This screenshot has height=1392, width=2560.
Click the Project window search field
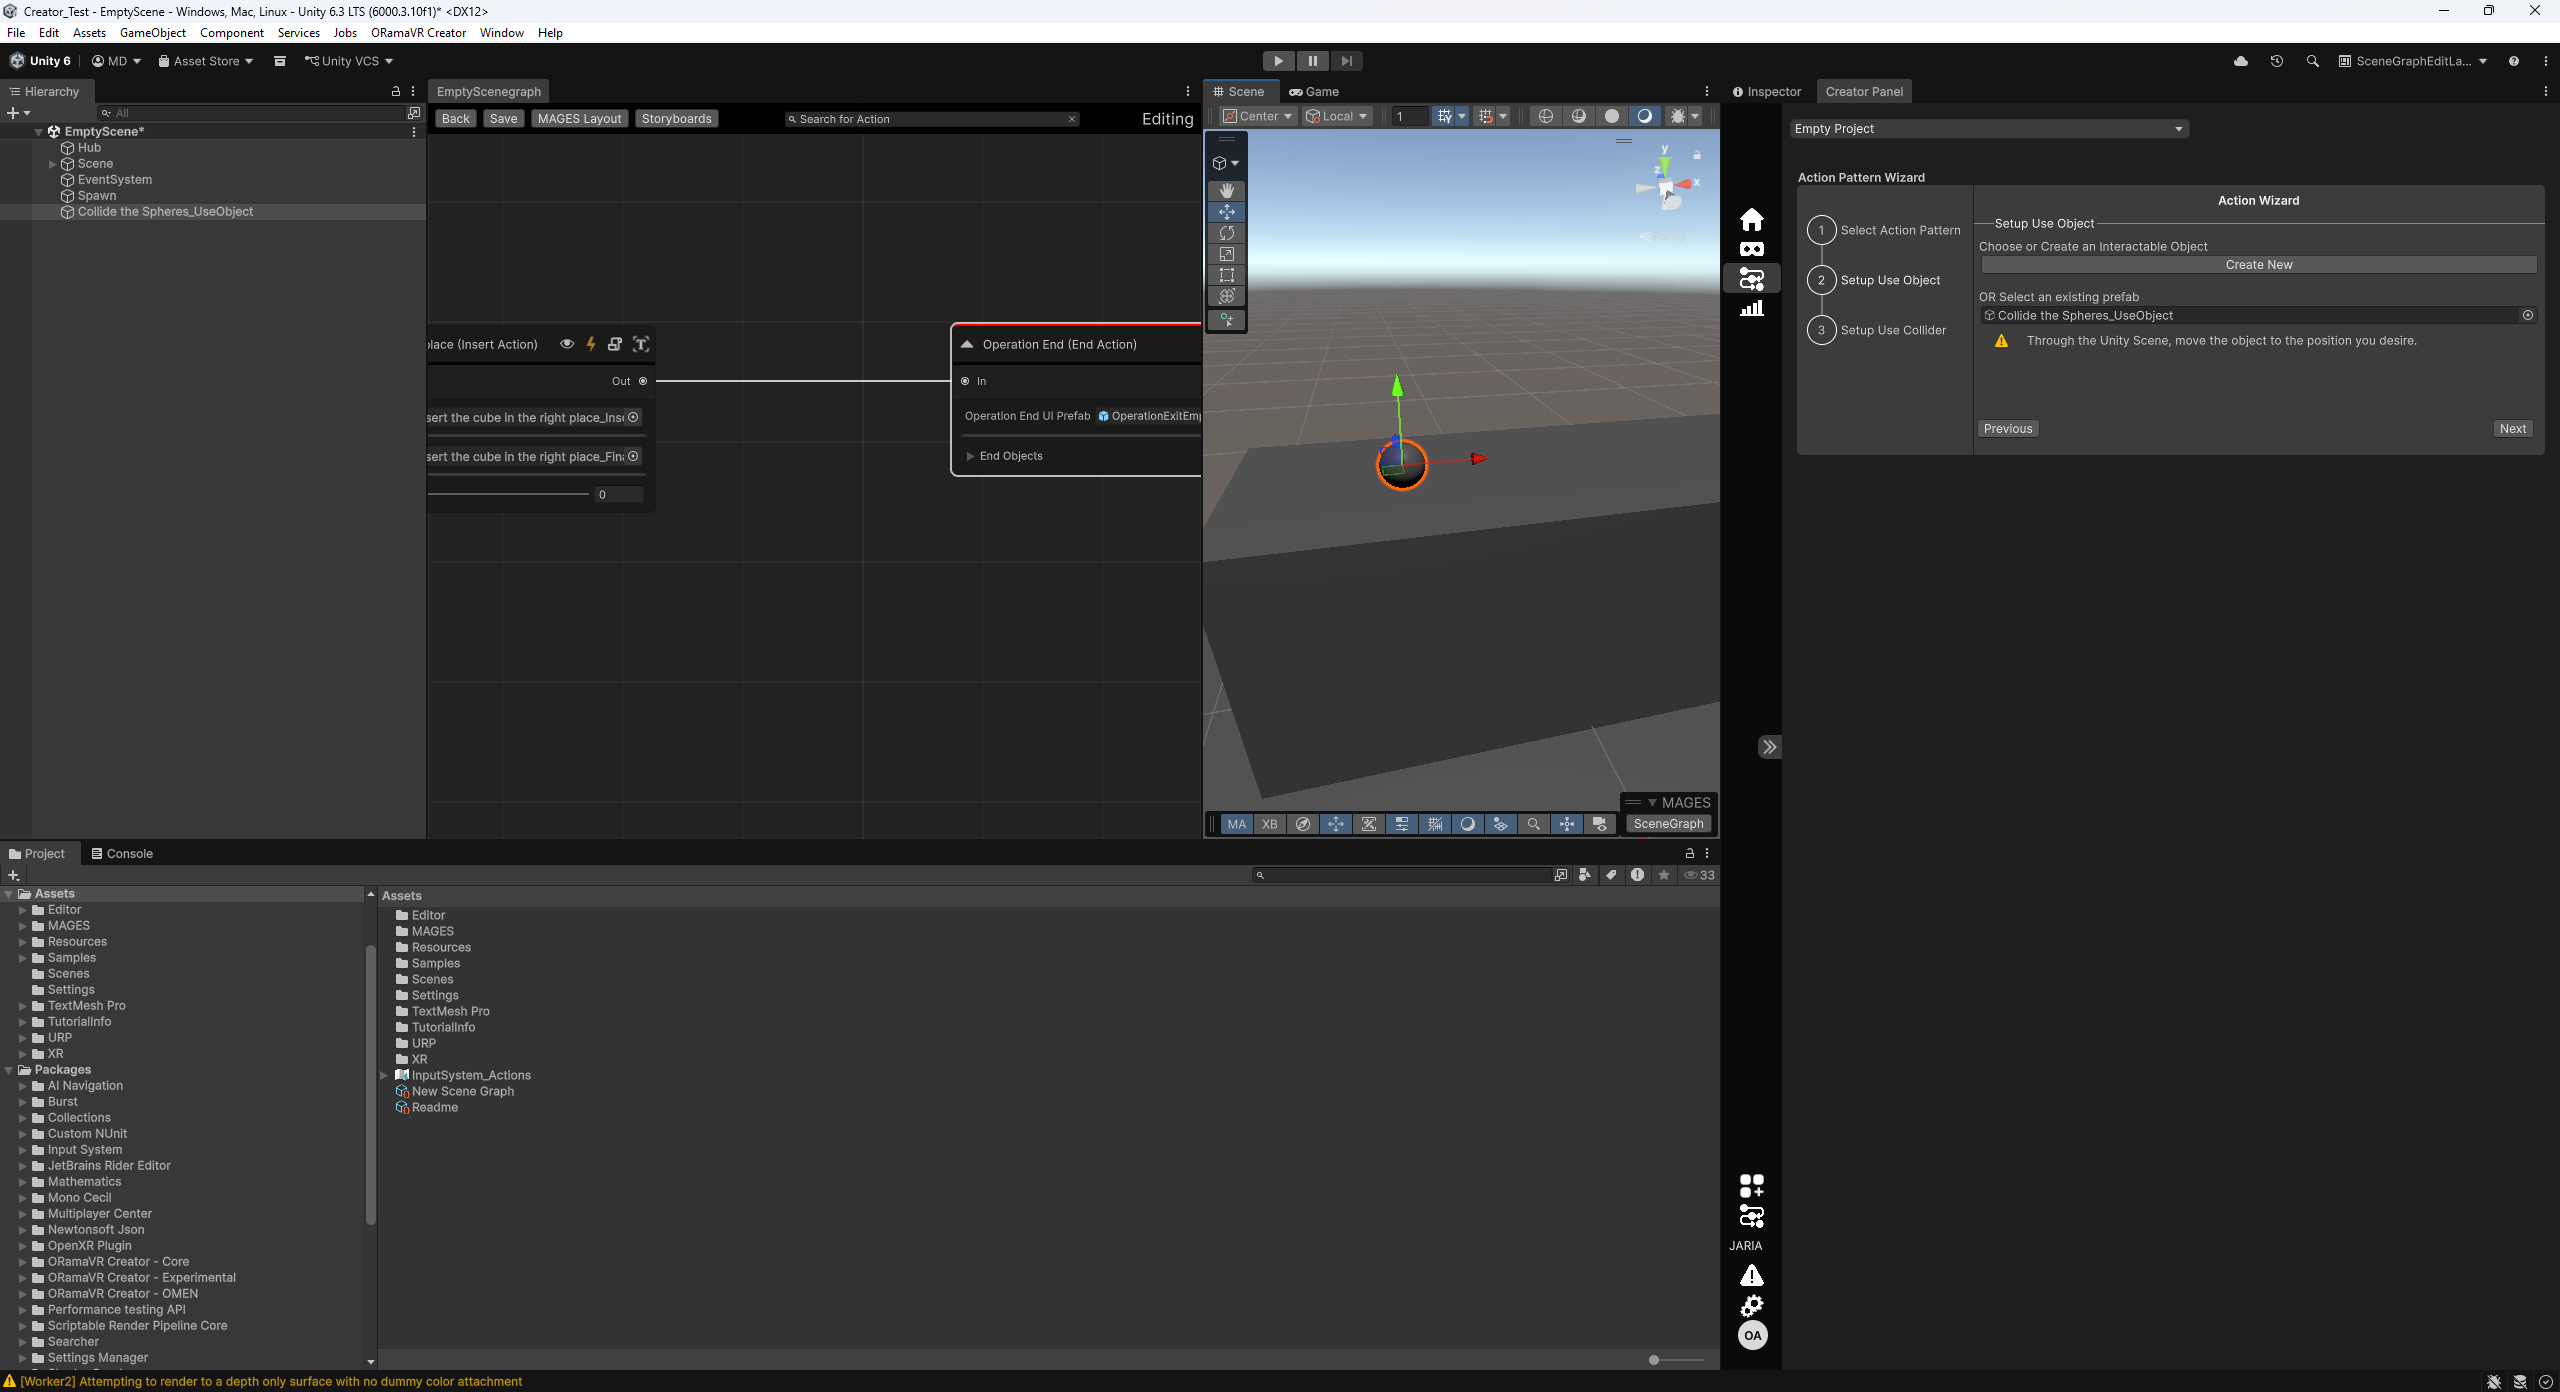tap(1402, 875)
